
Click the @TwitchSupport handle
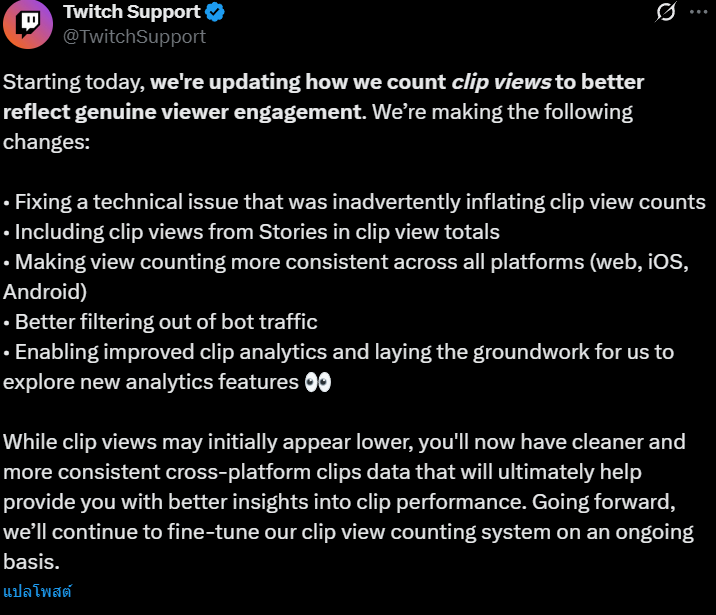click(134, 36)
